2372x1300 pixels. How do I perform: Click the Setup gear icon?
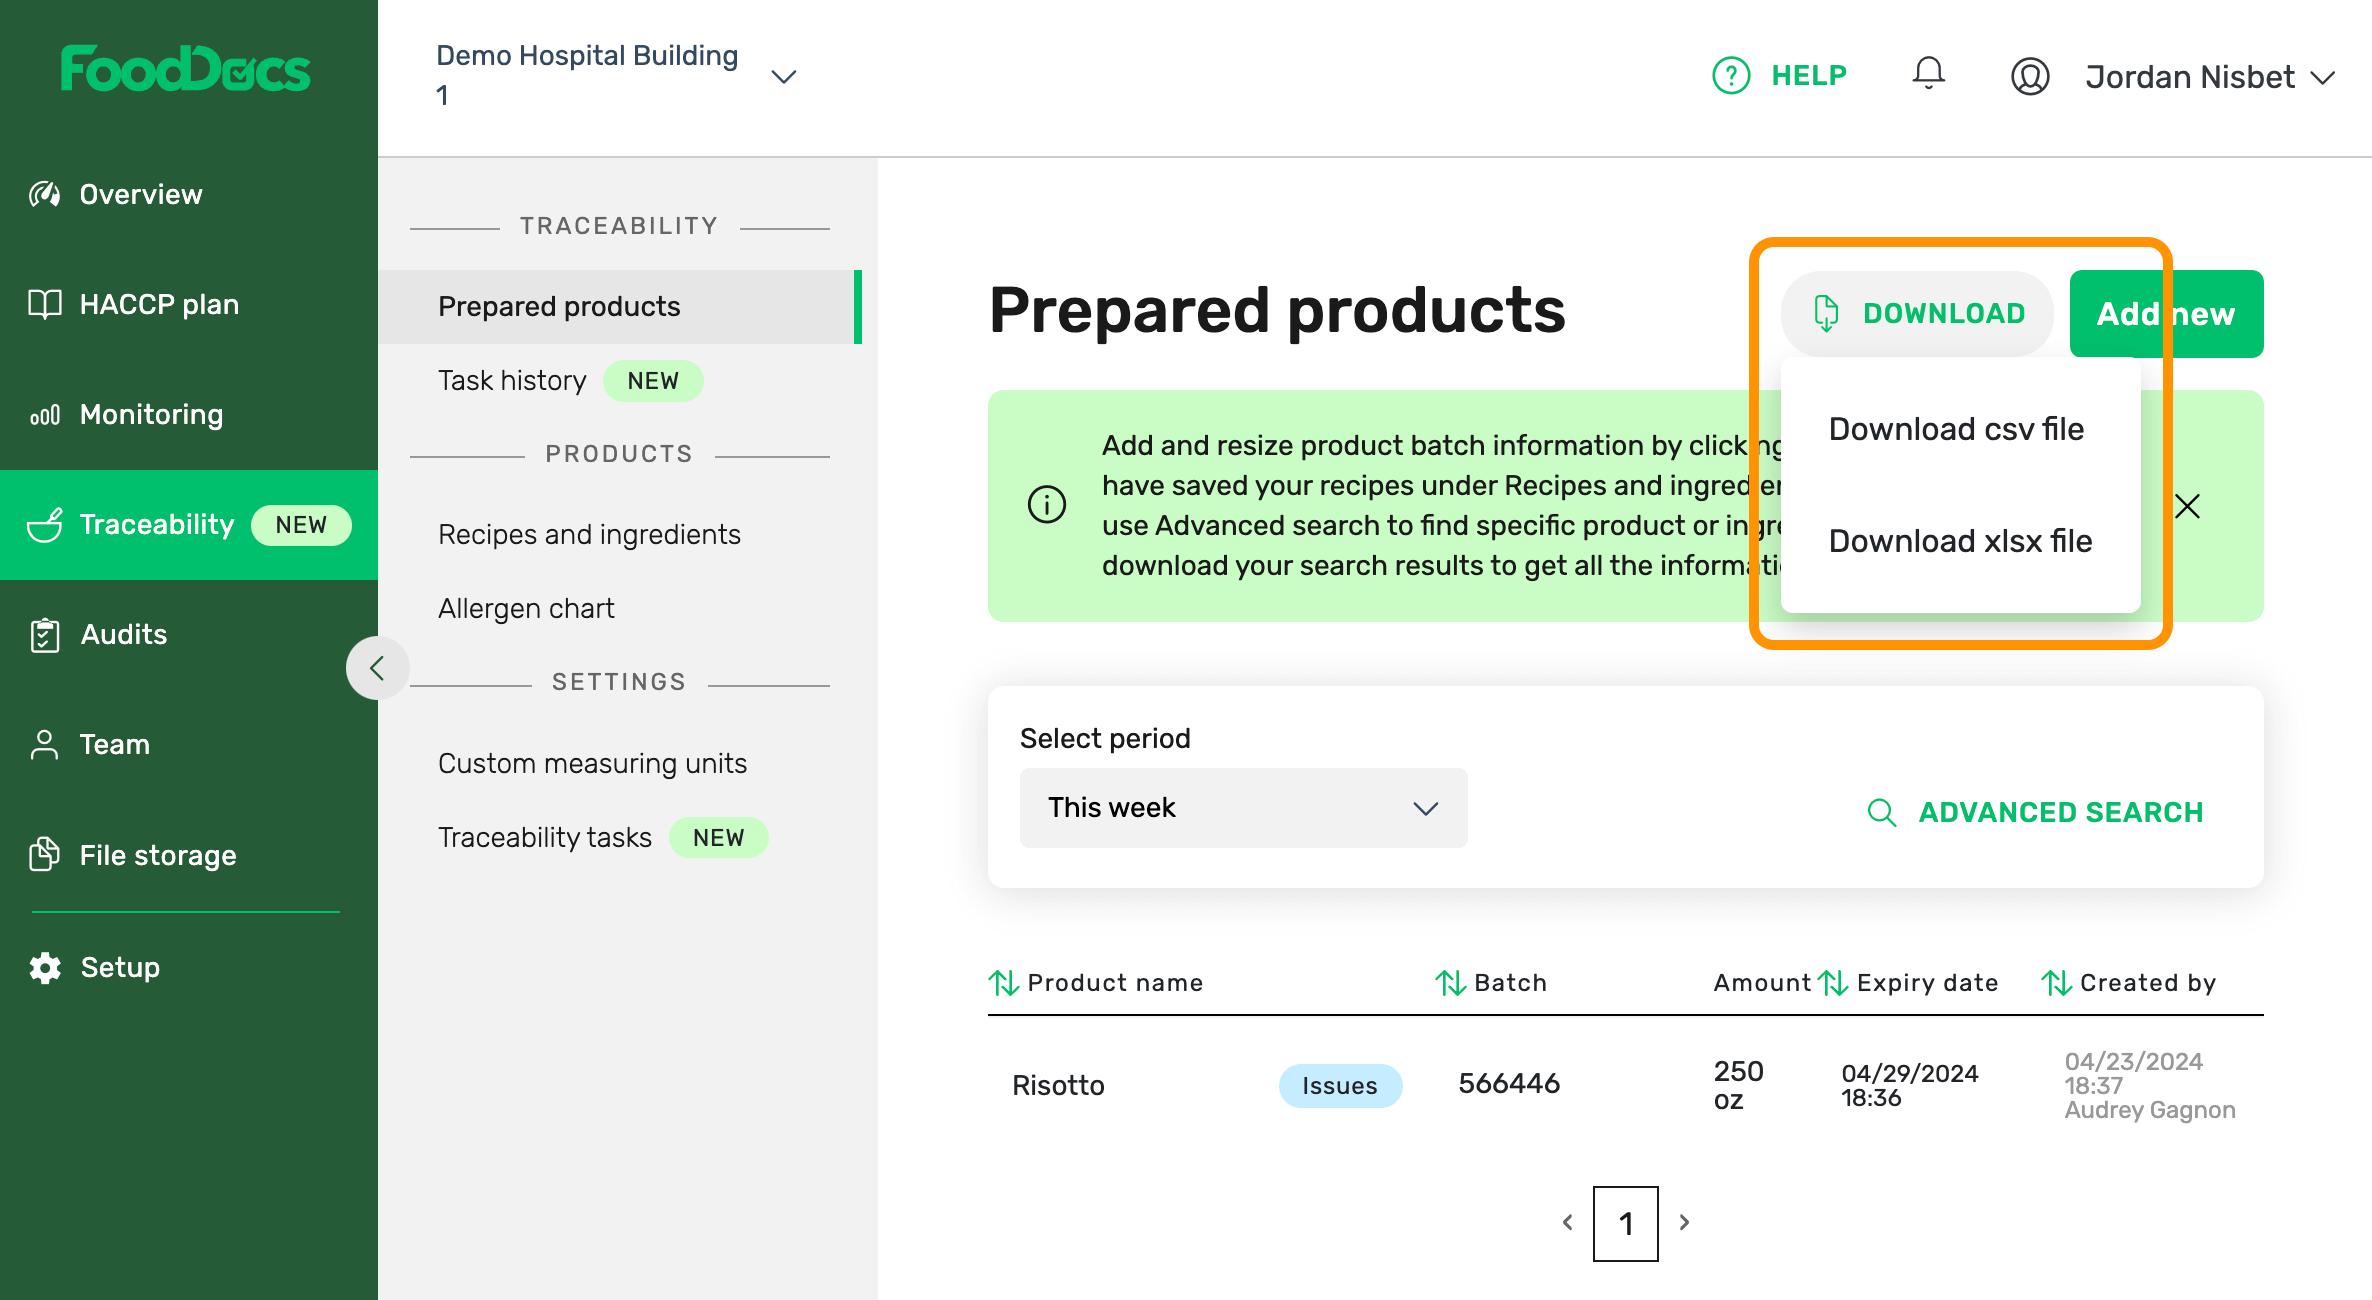pyautogui.click(x=44, y=967)
